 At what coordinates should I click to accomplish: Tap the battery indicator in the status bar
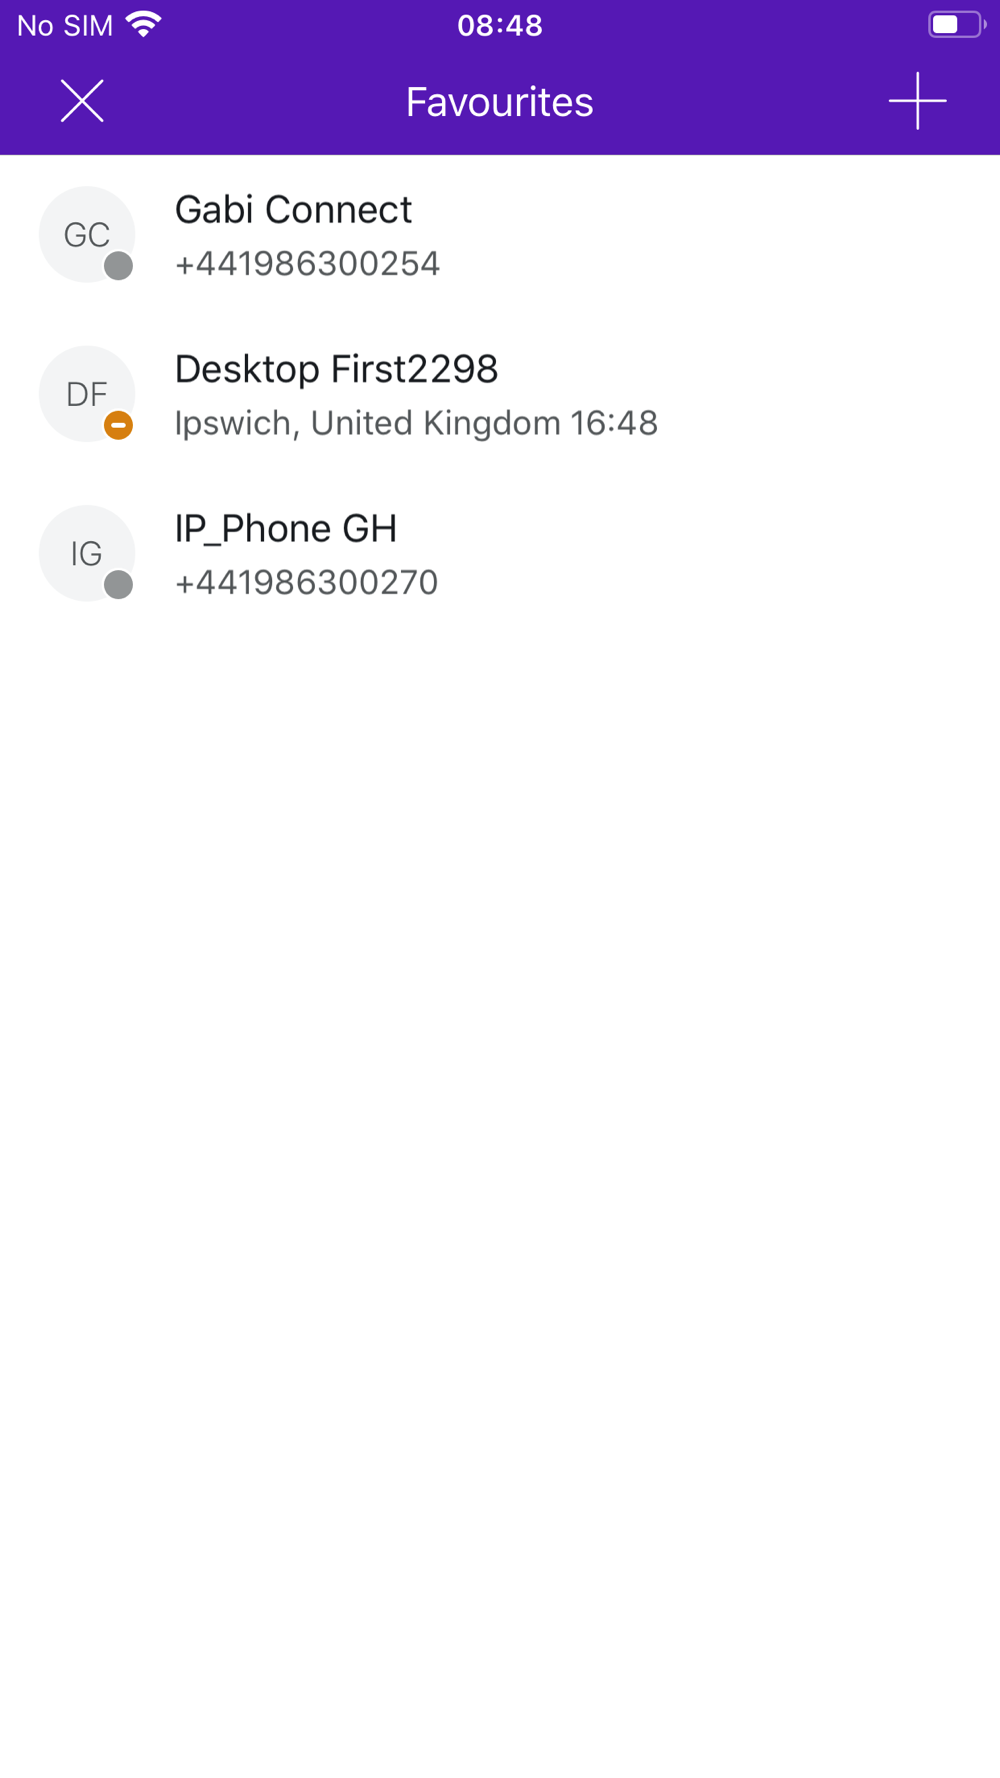click(x=957, y=24)
